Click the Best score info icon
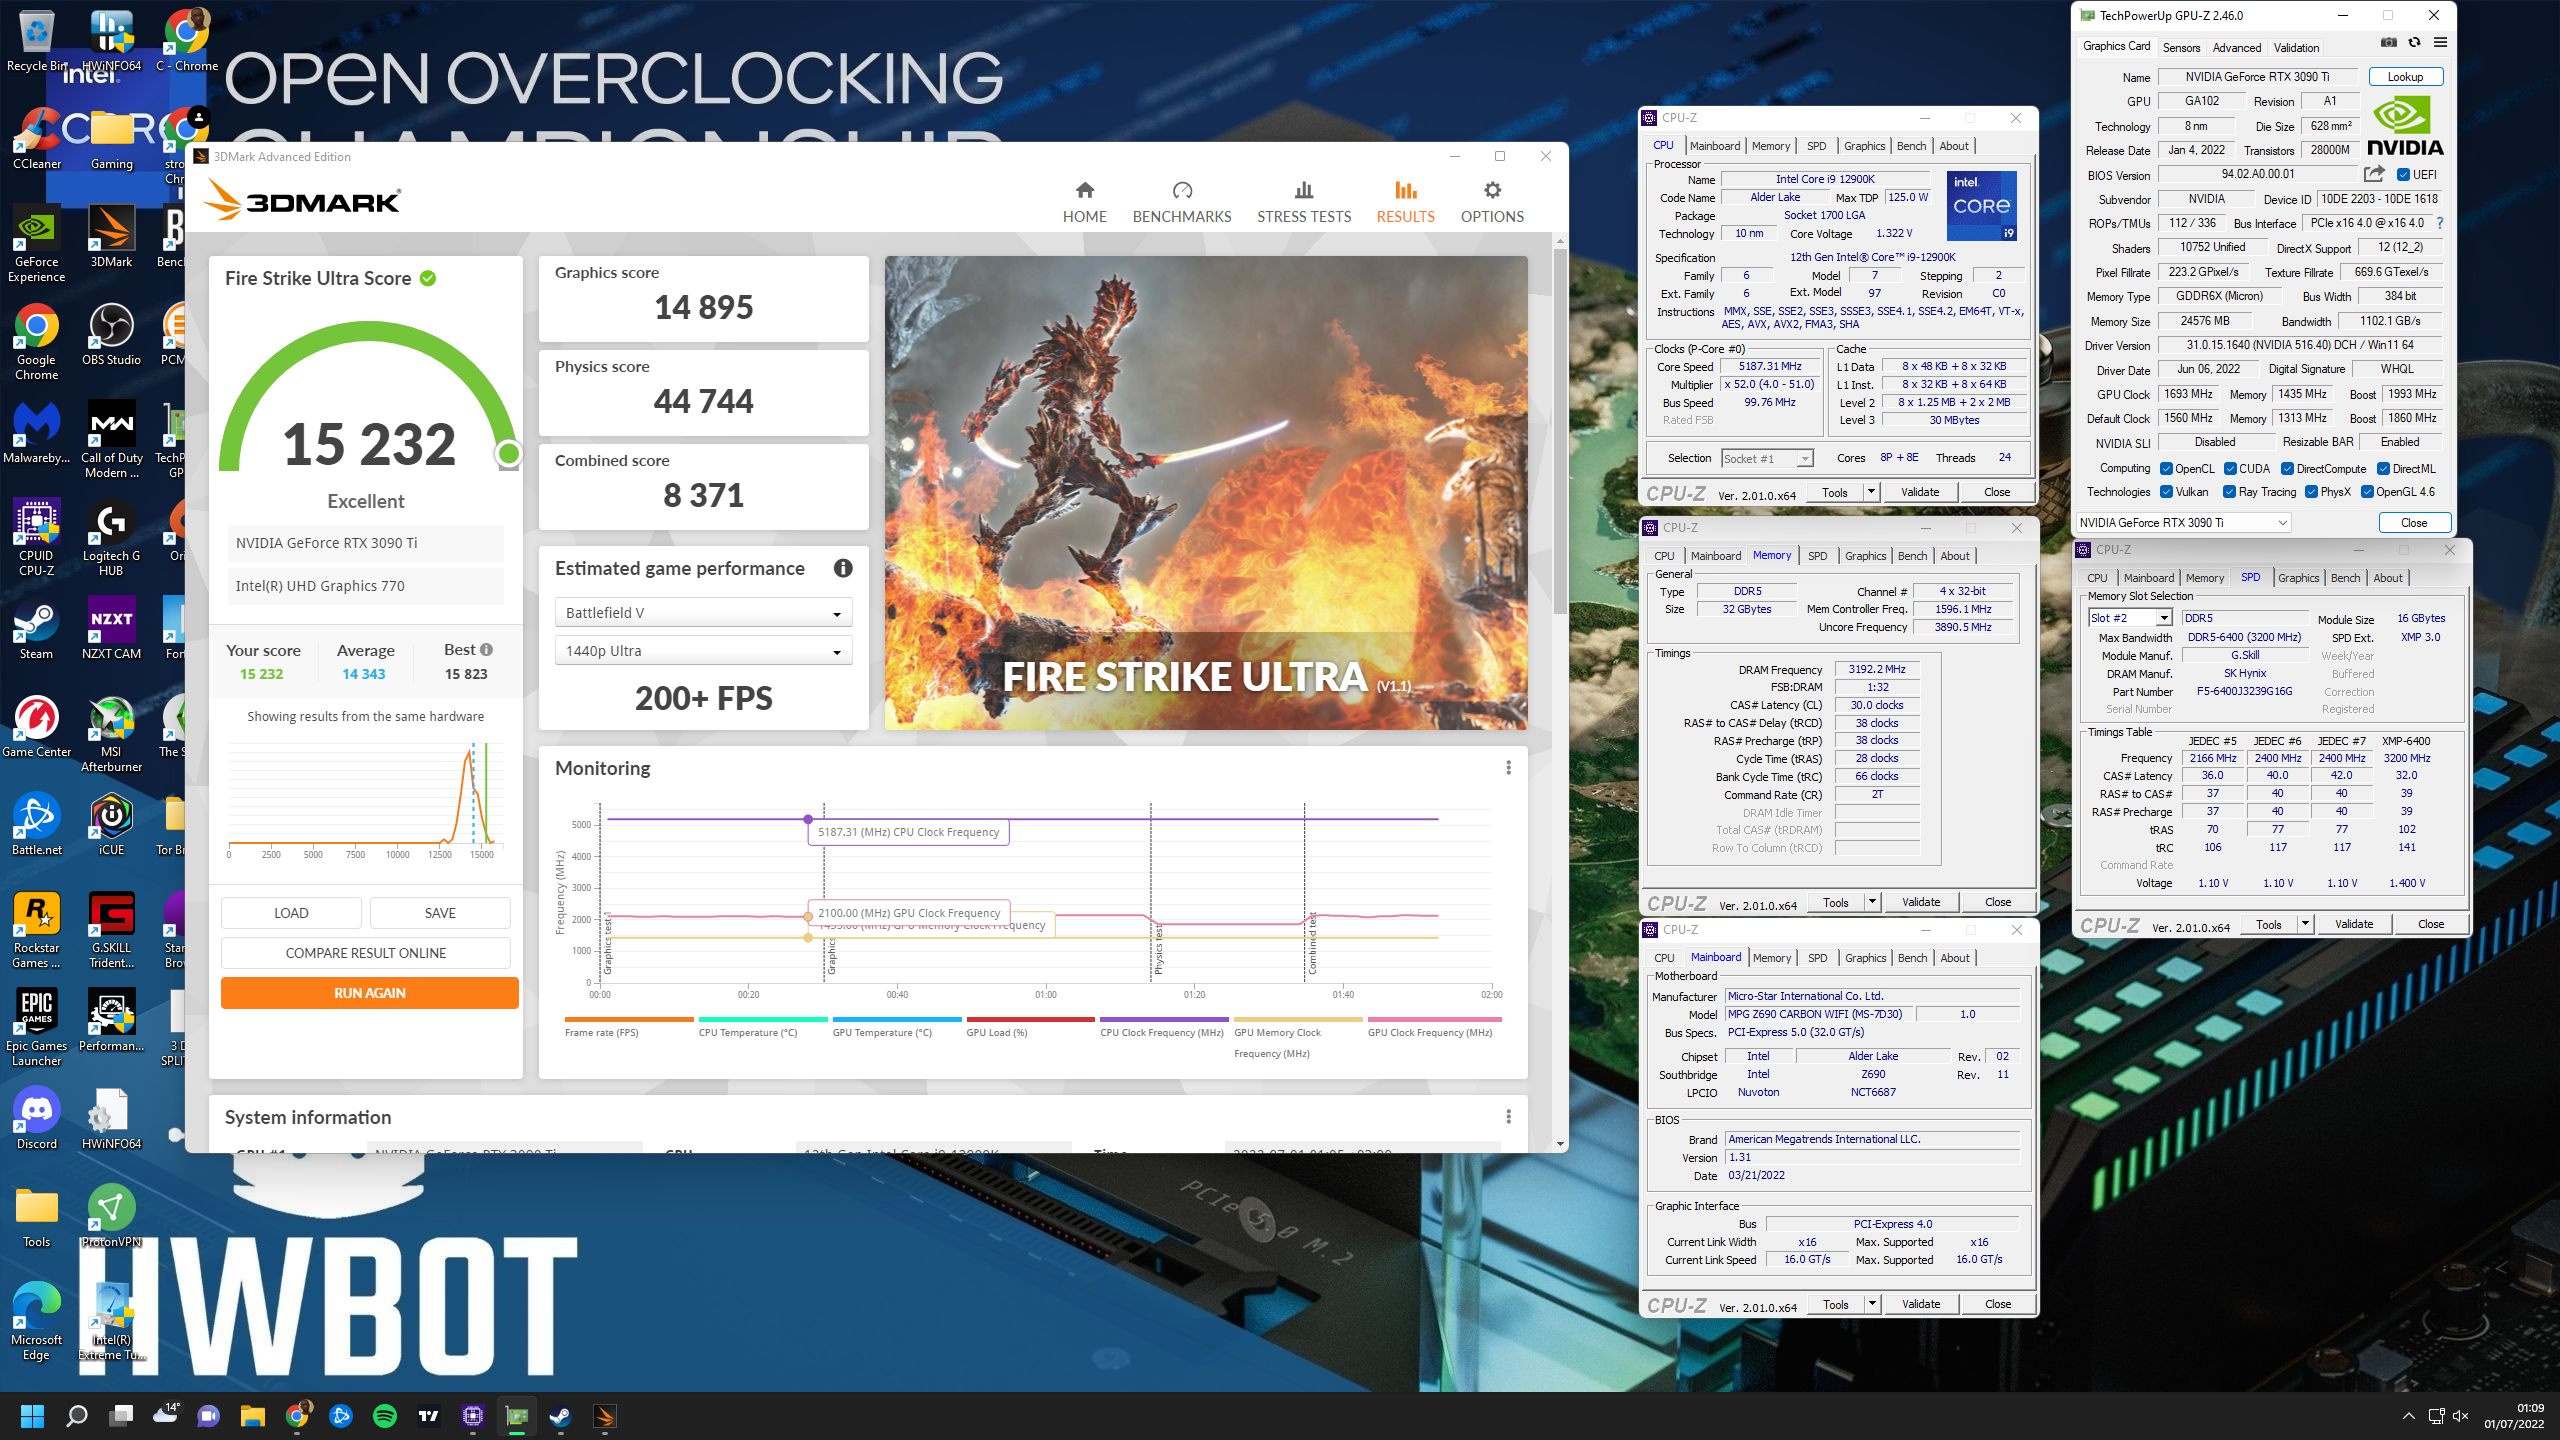The image size is (2560, 1440). click(x=486, y=649)
